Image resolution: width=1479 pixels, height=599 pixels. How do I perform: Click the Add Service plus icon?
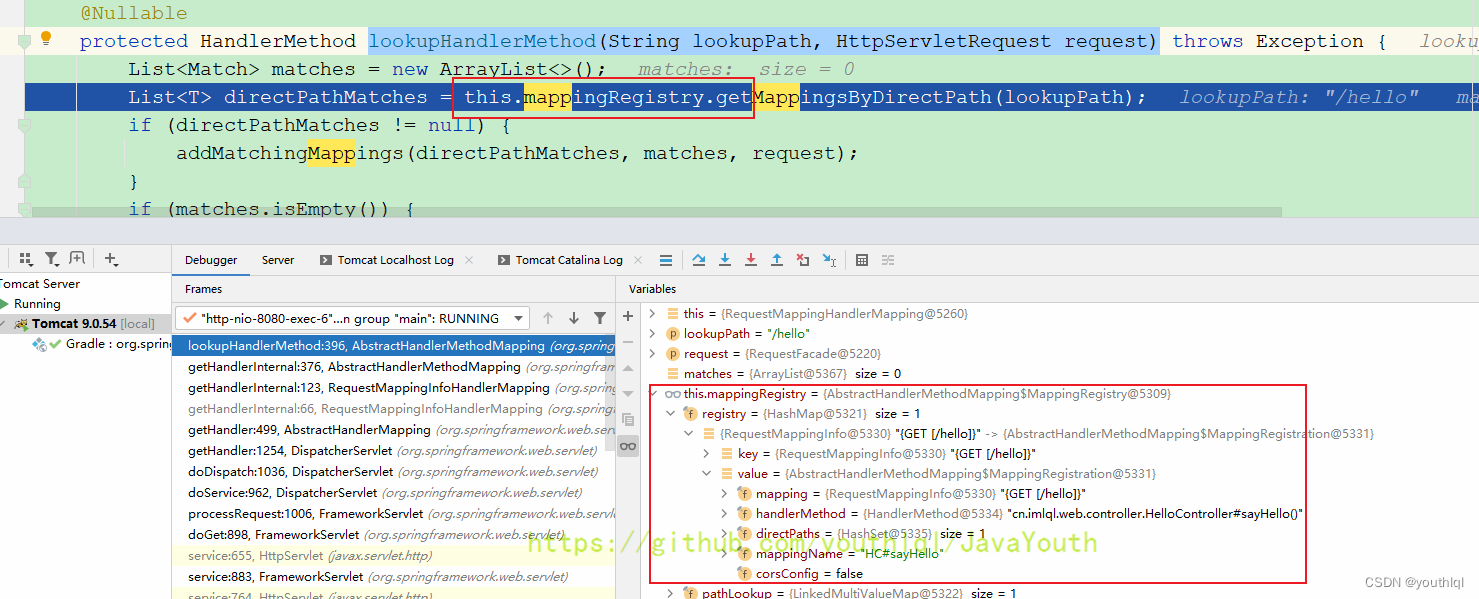click(x=111, y=259)
